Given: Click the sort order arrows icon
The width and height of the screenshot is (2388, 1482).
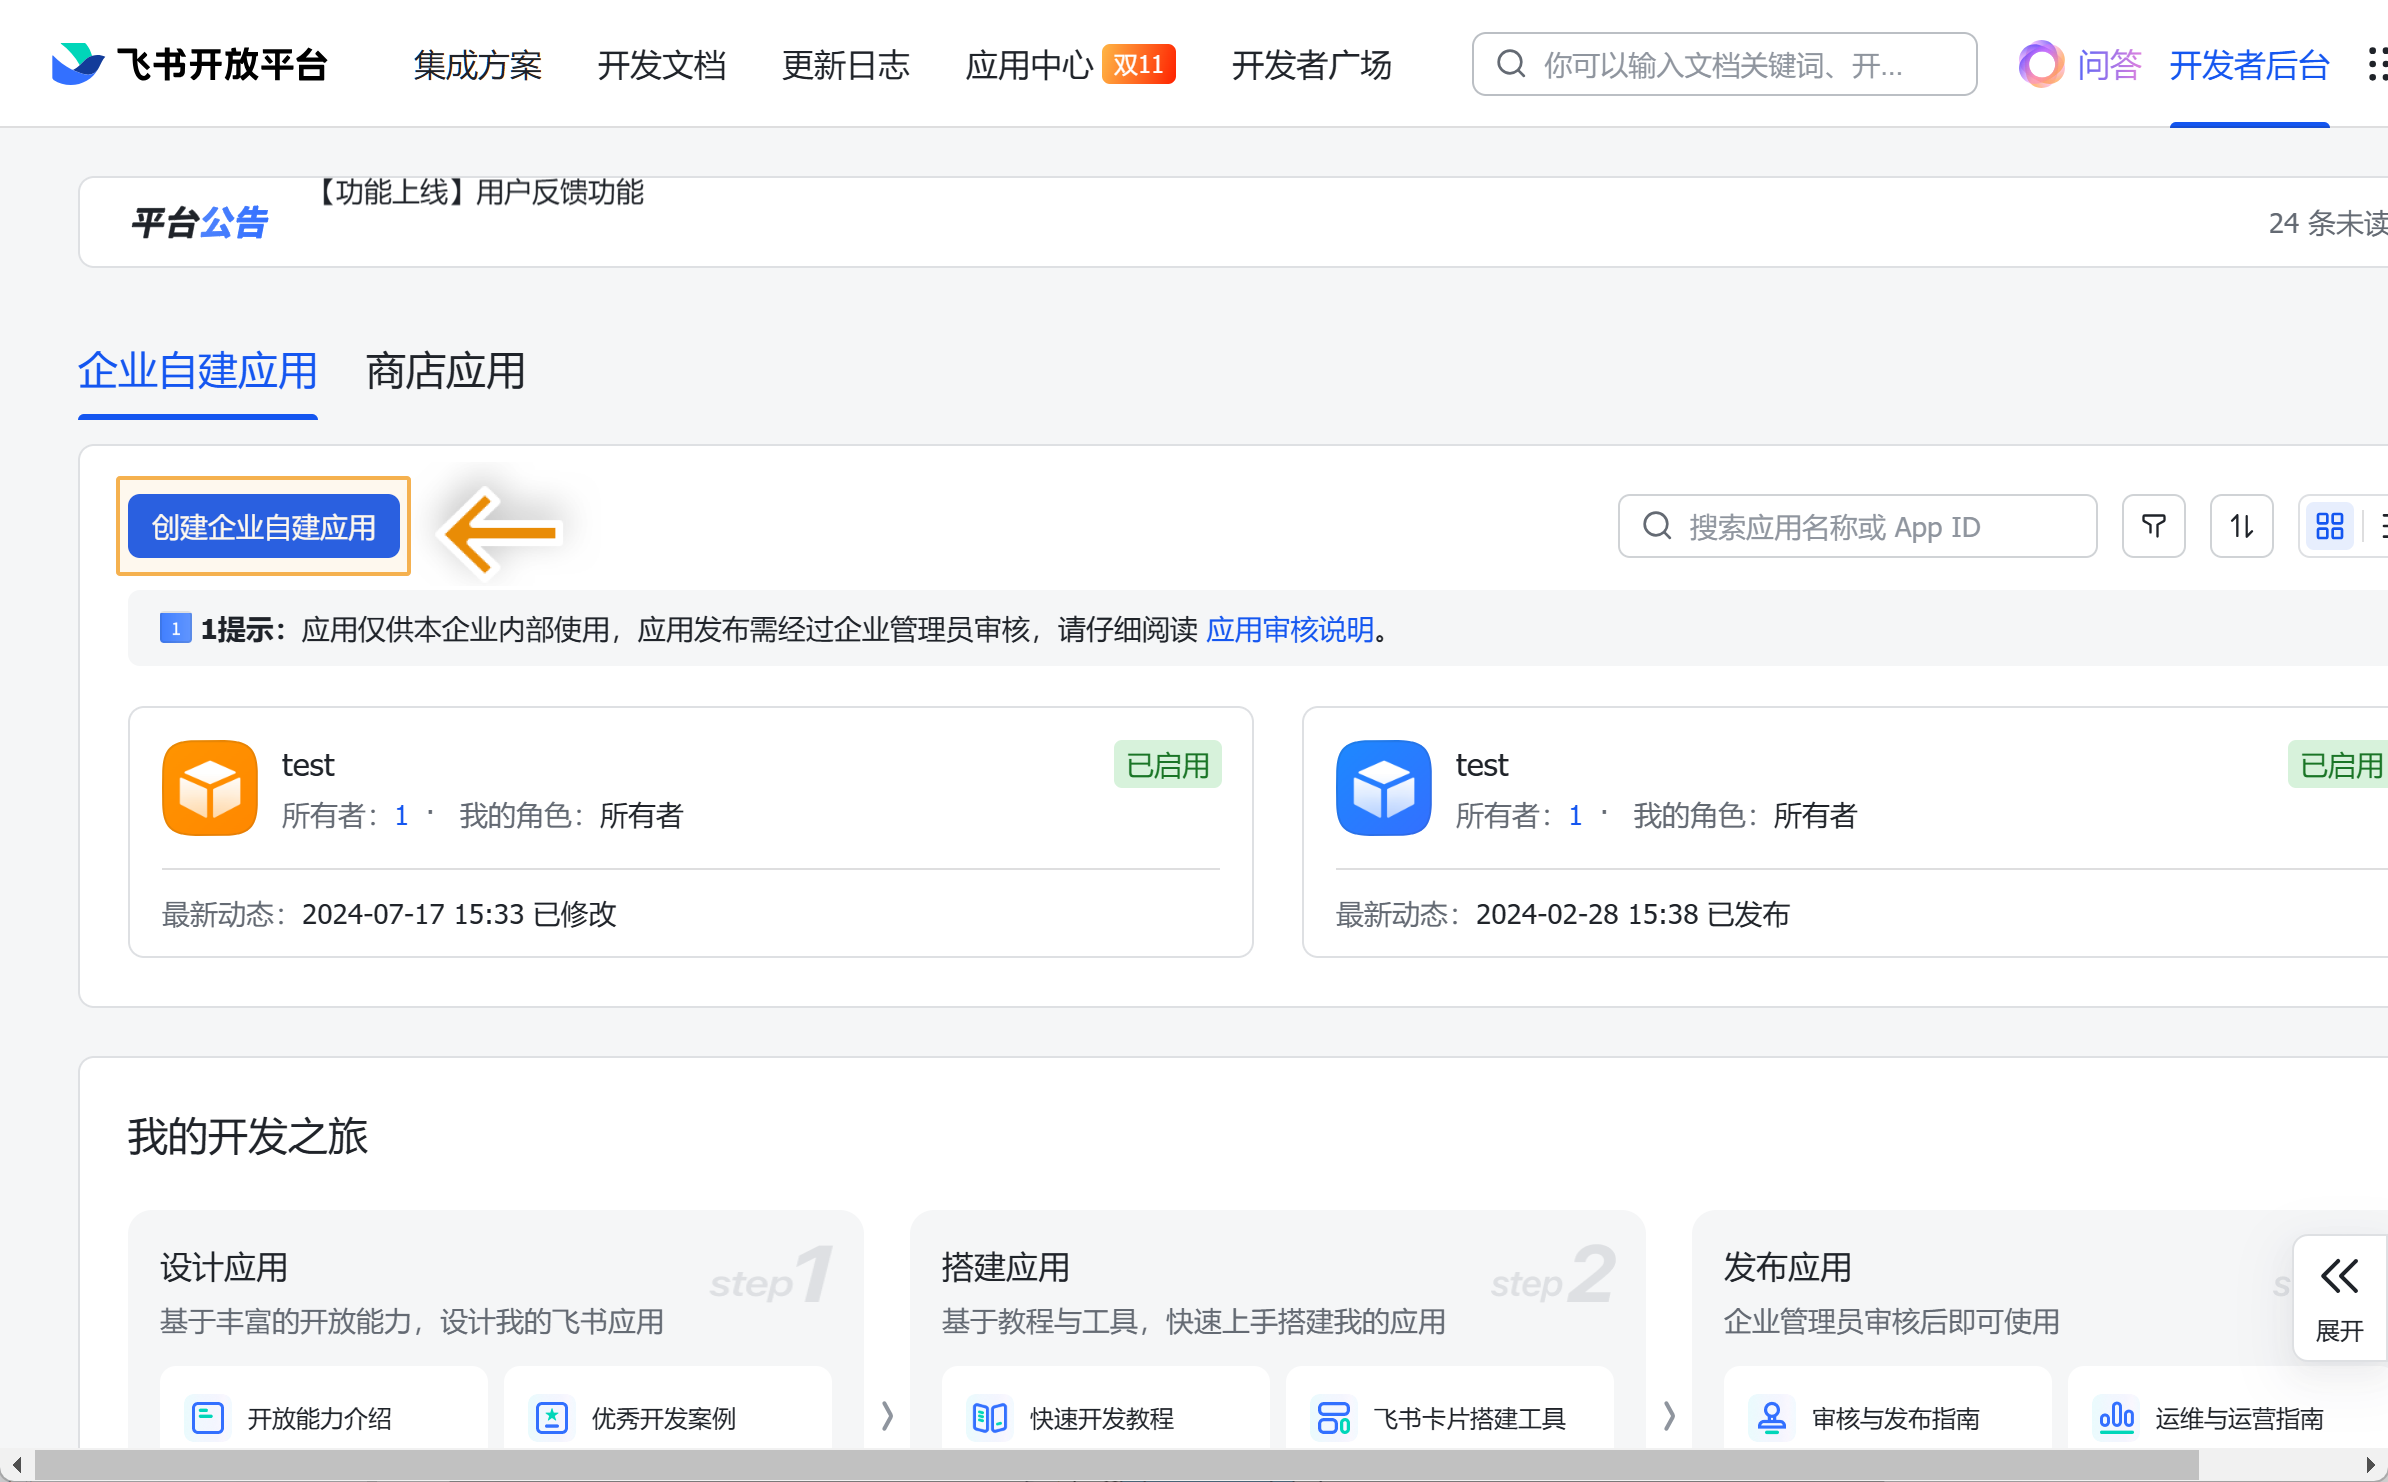Looking at the screenshot, I should point(2241,526).
